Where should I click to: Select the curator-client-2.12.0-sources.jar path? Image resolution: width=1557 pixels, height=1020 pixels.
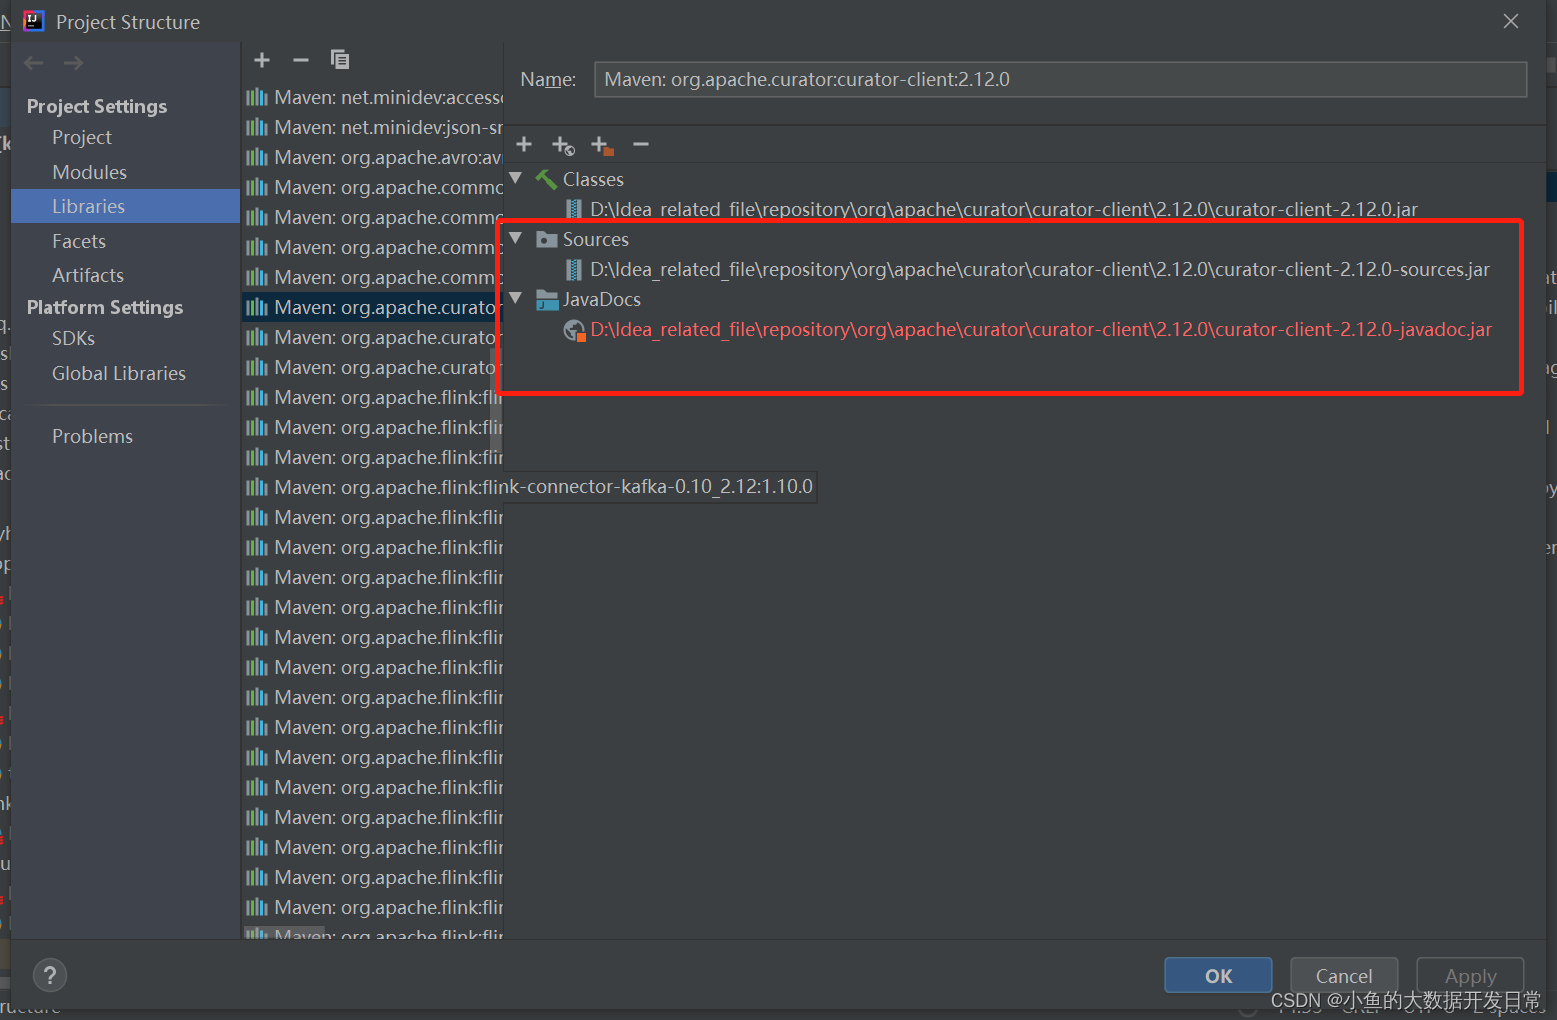(1040, 269)
